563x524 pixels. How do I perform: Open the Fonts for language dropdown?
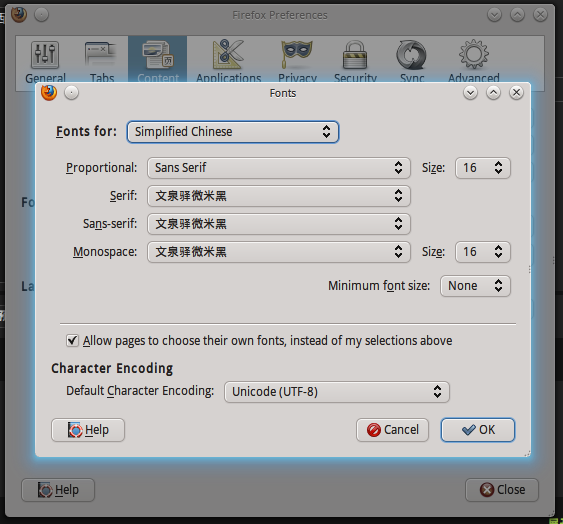[233, 132]
